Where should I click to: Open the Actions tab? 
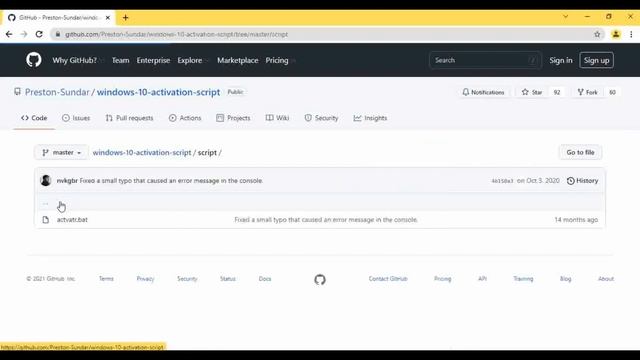coord(185,118)
